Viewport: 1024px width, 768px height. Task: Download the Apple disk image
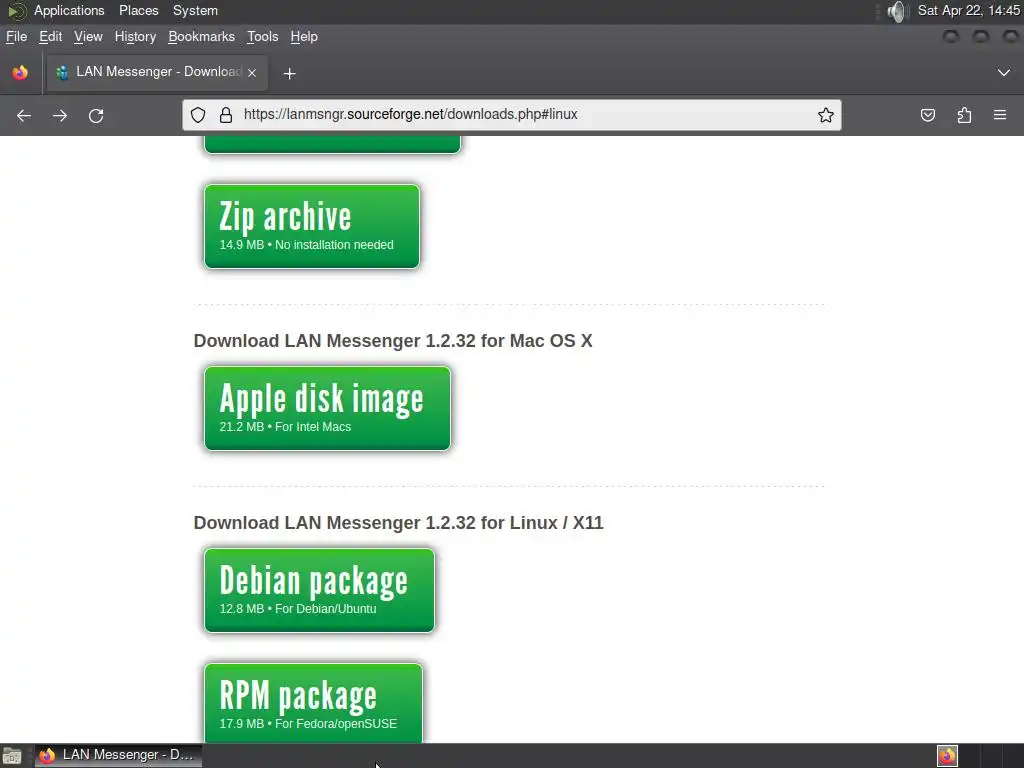[327, 408]
